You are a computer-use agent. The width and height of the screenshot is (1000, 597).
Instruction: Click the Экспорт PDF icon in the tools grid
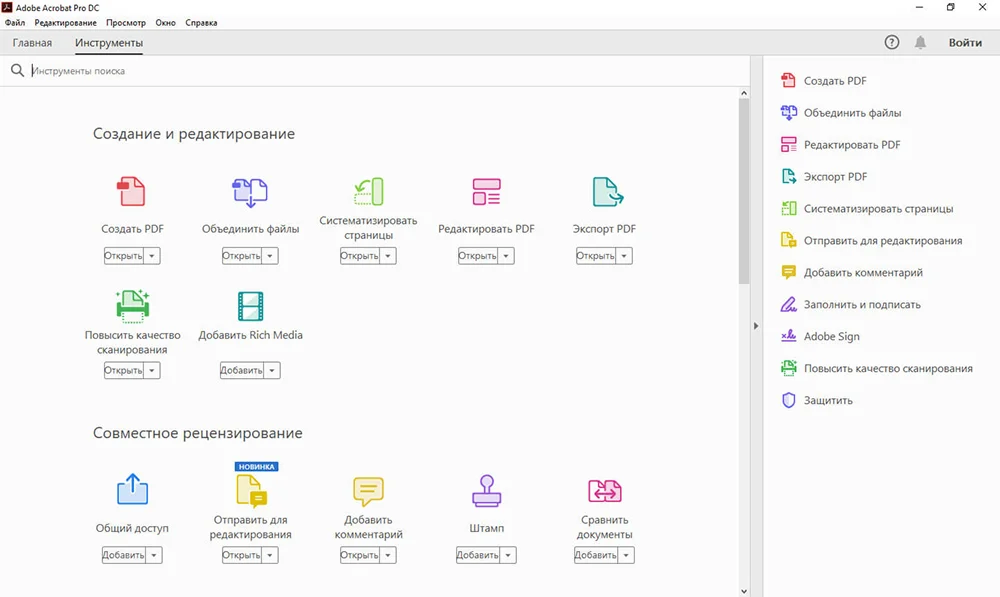coord(605,192)
